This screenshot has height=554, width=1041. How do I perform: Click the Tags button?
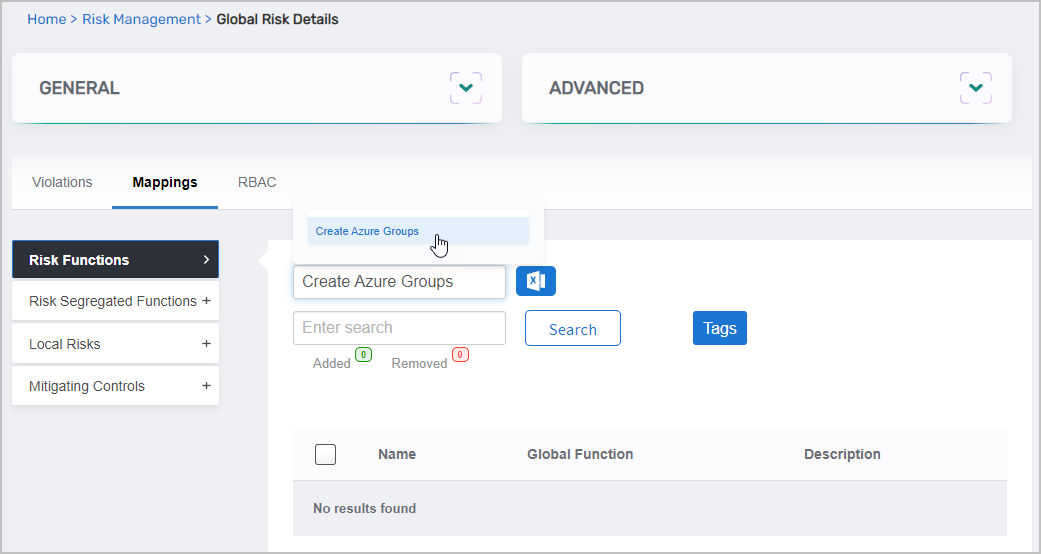click(x=719, y=328)
